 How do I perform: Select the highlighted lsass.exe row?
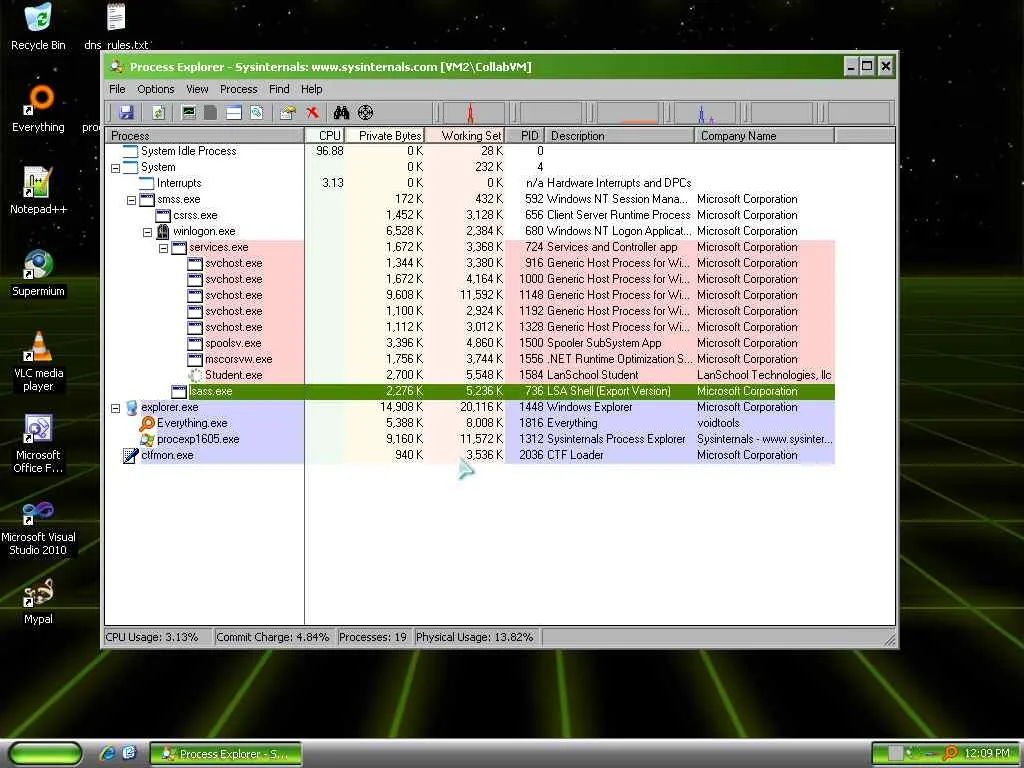coord(470,391)
